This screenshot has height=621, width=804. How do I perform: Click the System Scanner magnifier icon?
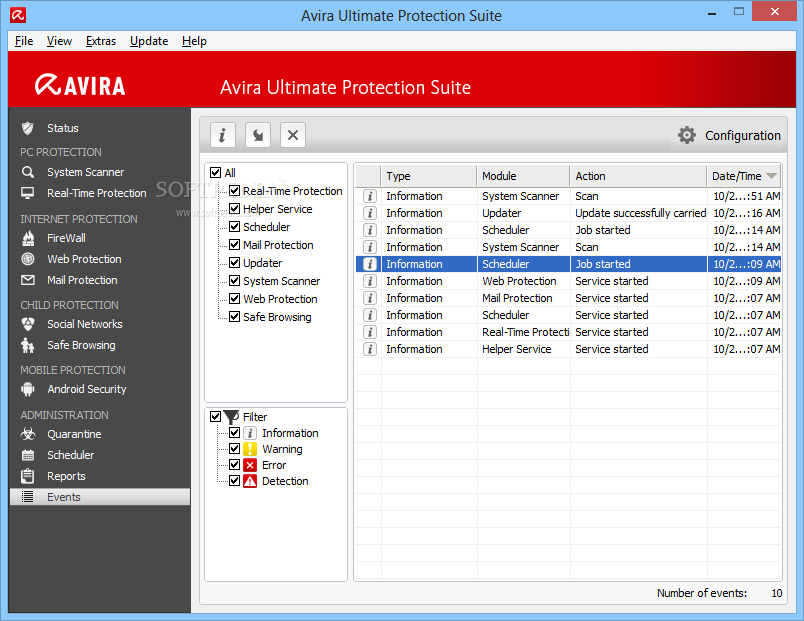[x=28, y=172]
